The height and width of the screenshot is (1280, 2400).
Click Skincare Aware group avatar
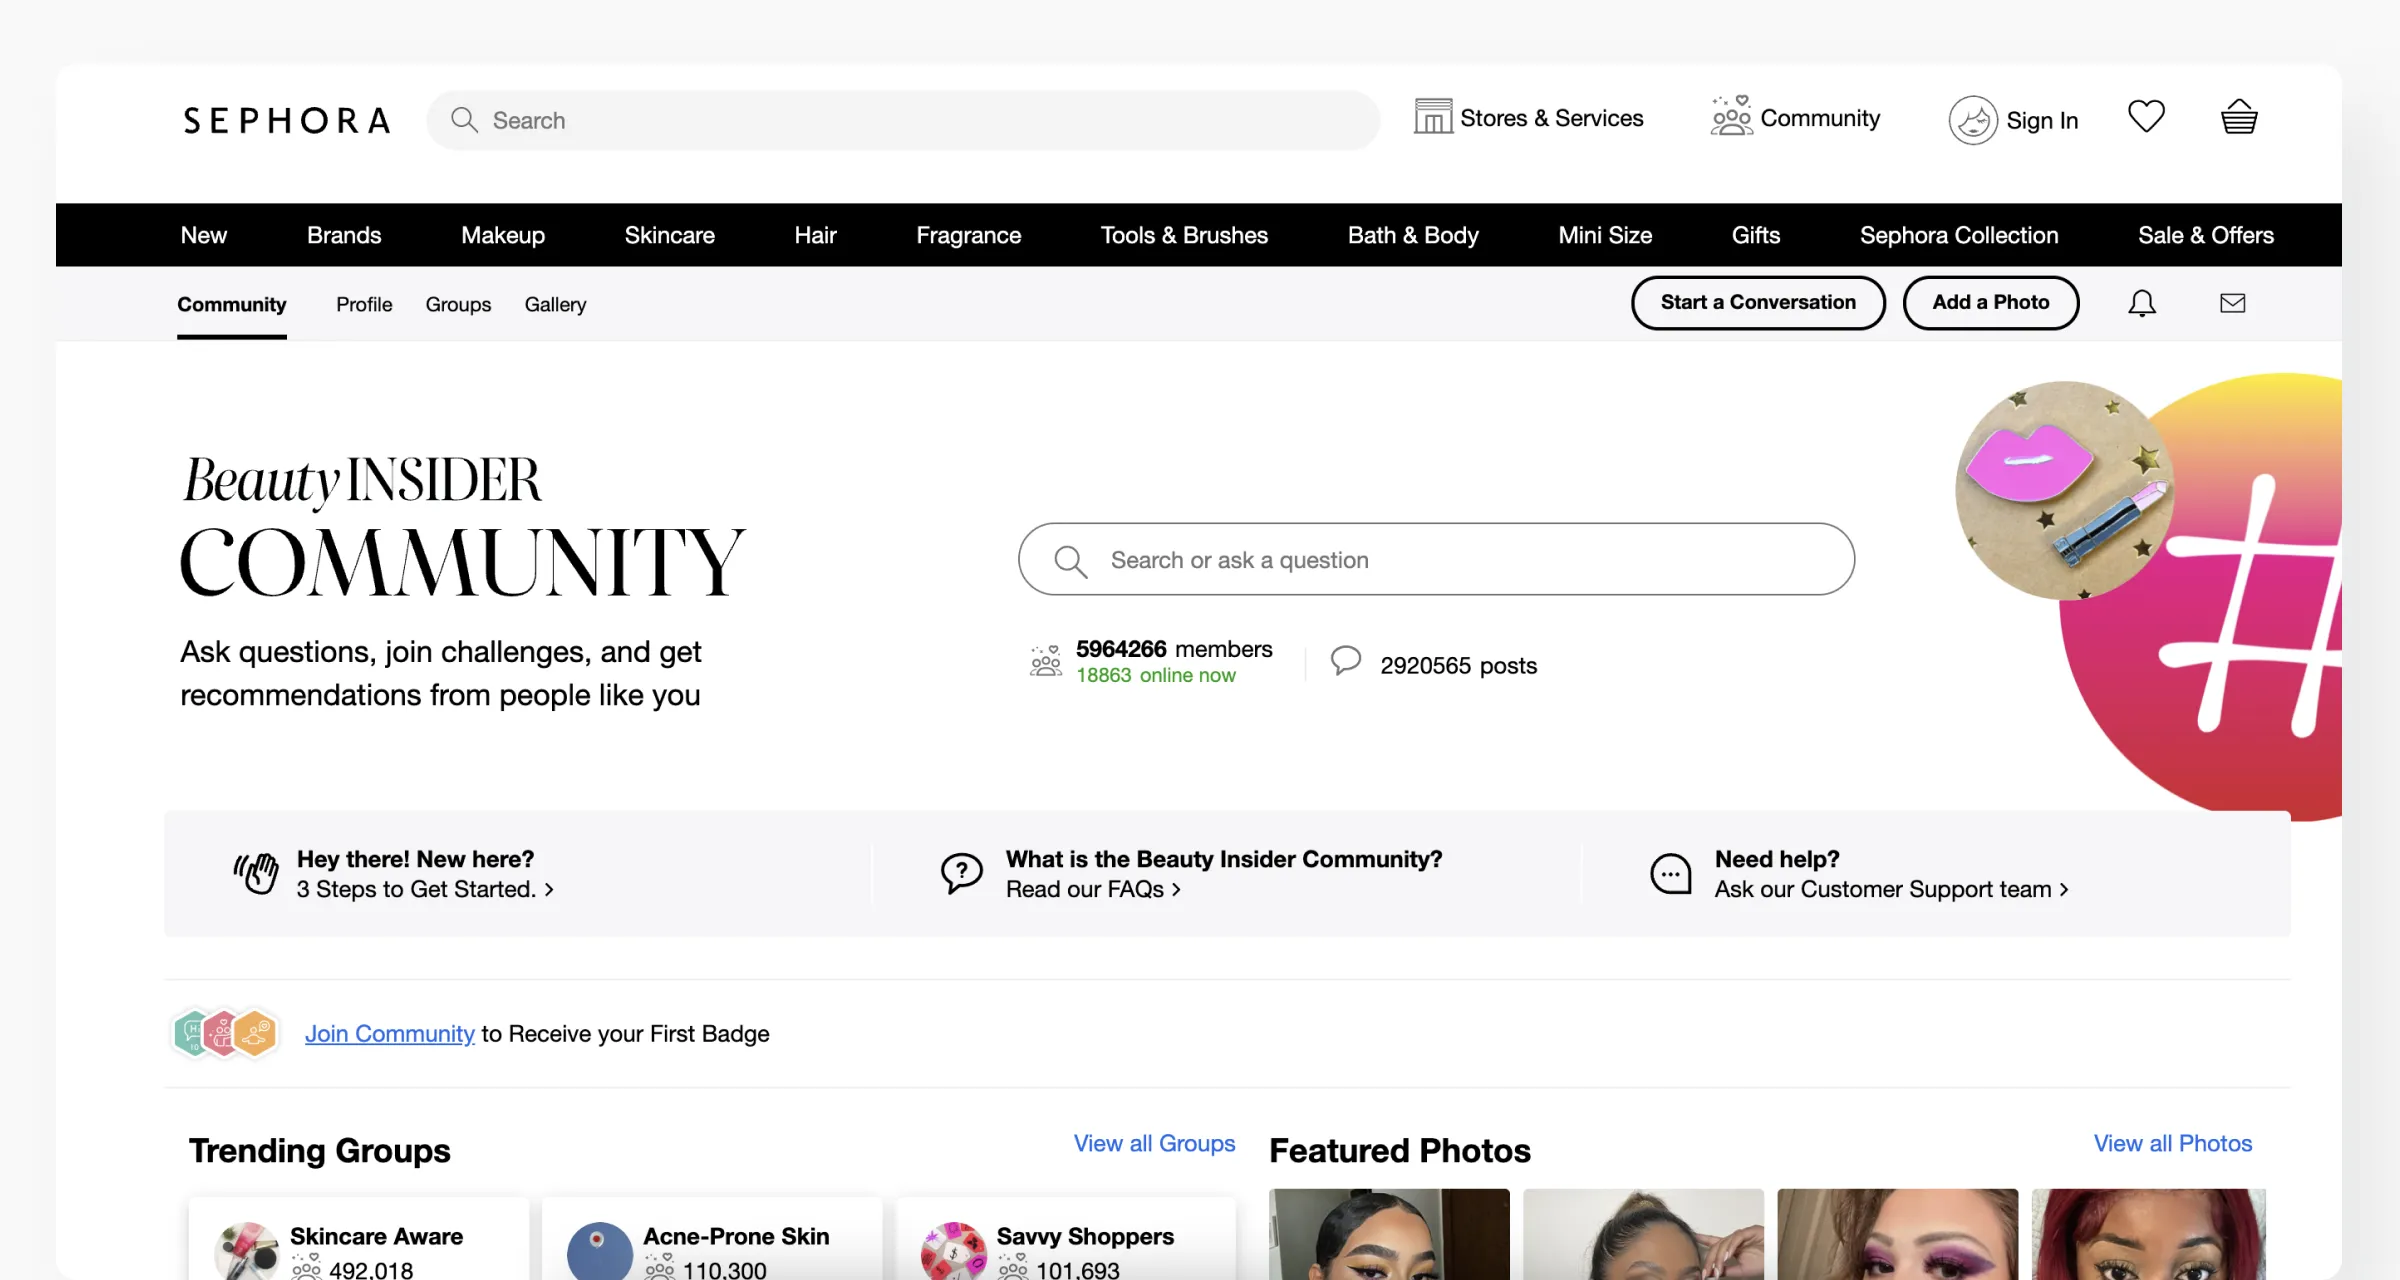[x=246, y=1250]
